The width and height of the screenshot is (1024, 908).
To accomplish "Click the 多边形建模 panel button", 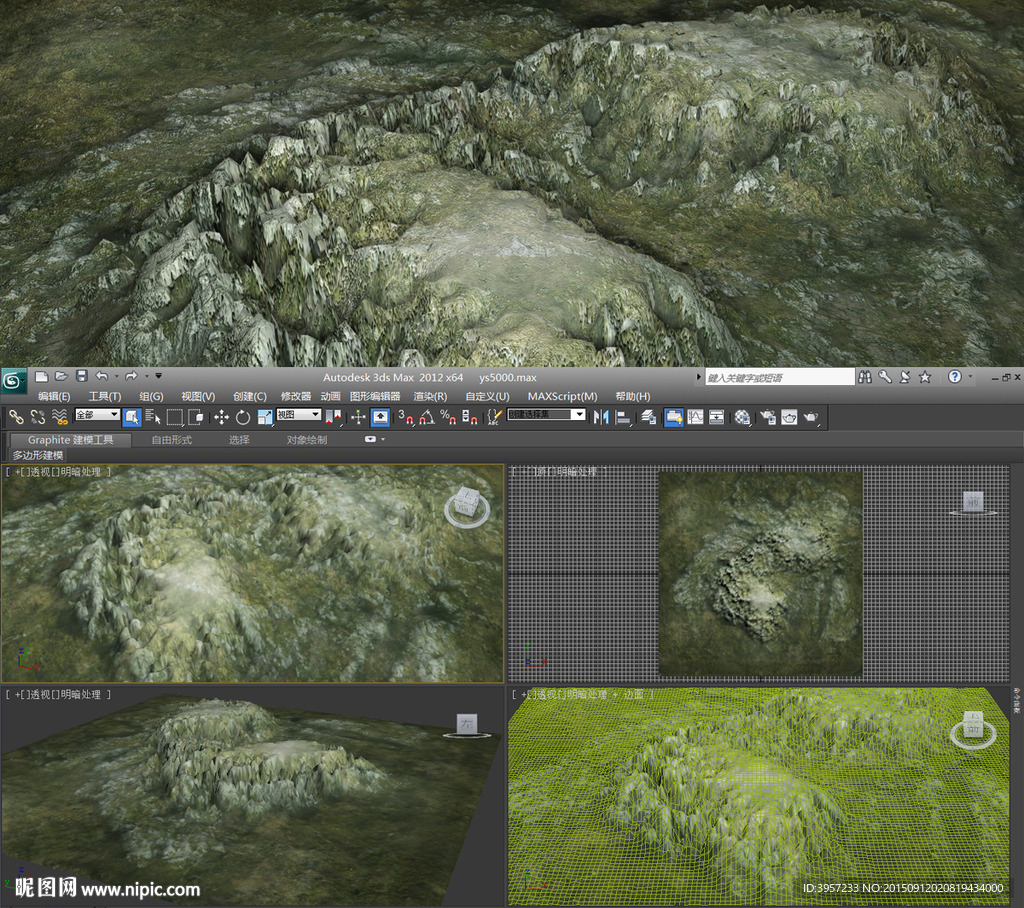I will (38, 455).
